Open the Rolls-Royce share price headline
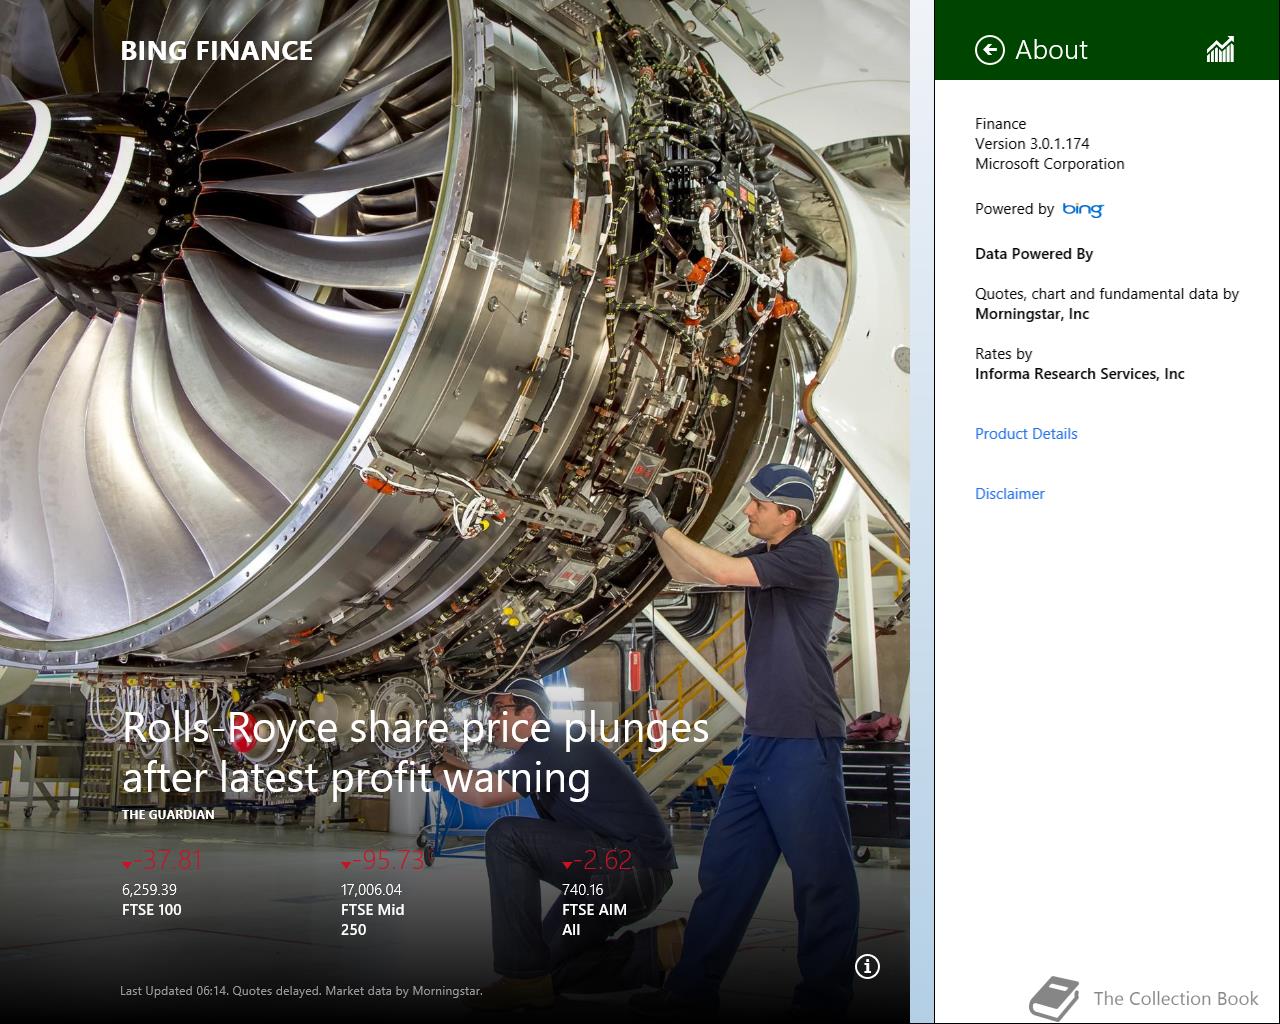1280x1024 pixels. (415, 753)
